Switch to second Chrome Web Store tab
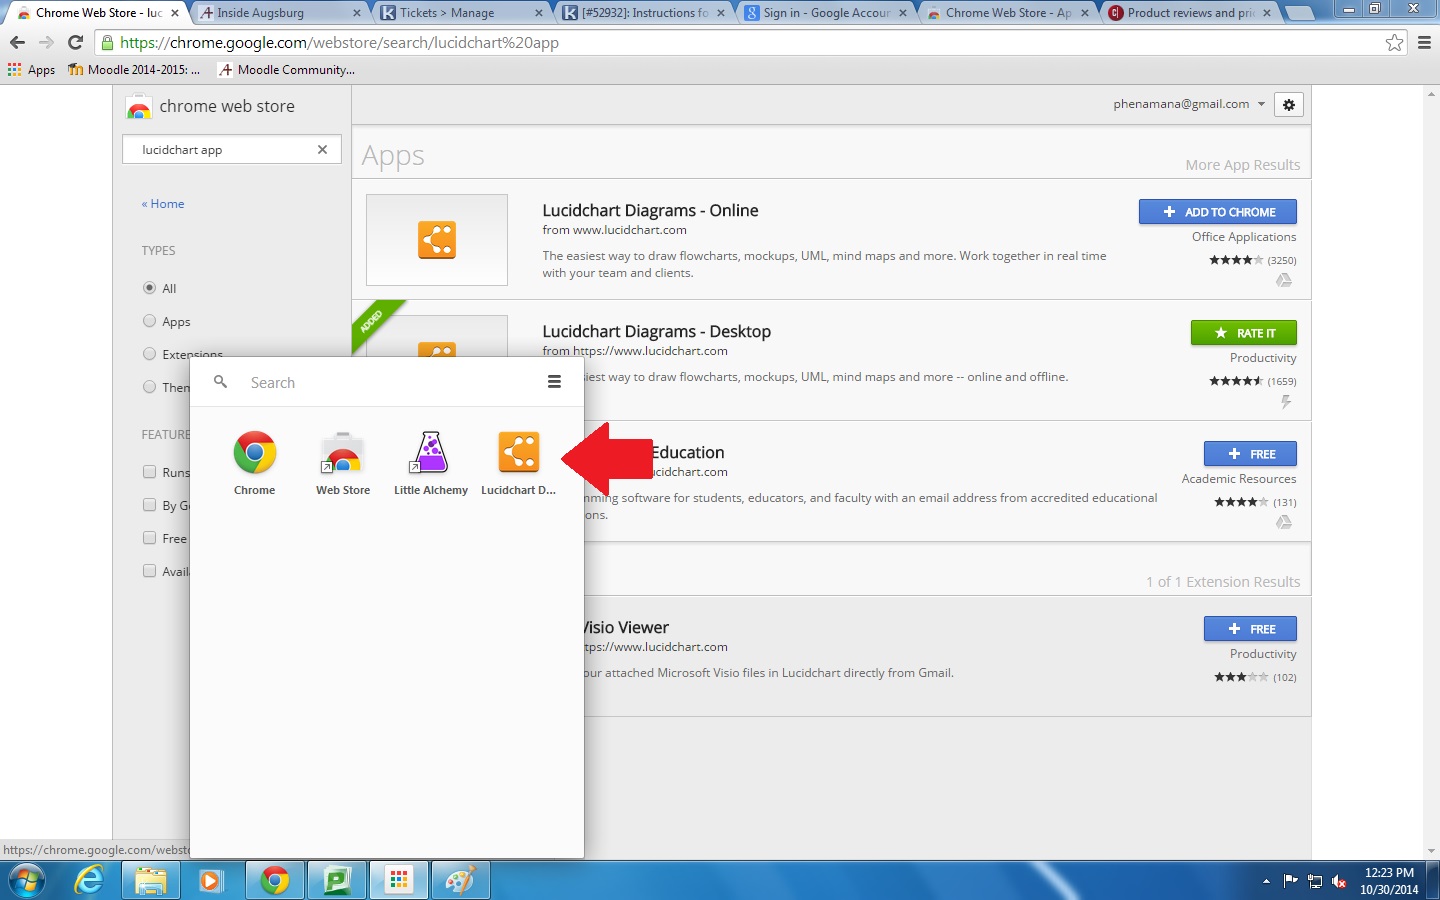1440x900 pixels. [1008, 13]
